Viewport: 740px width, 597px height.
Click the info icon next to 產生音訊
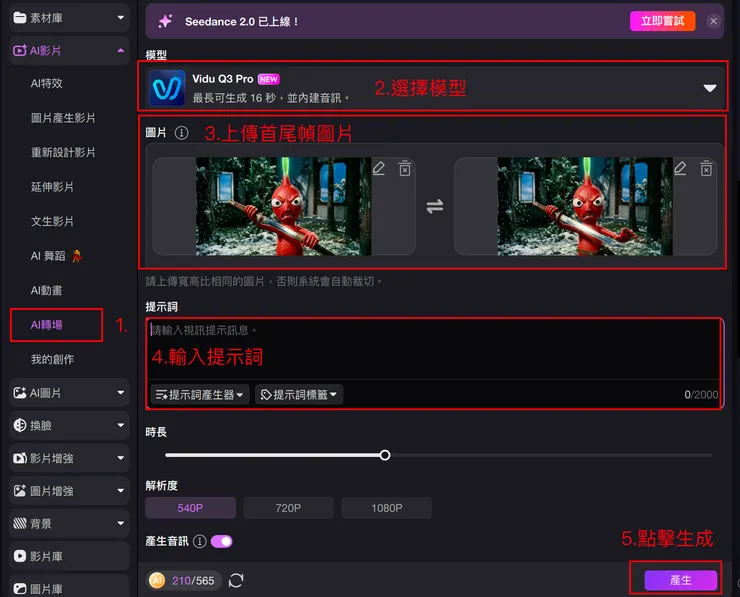click(x=200, y=541)
